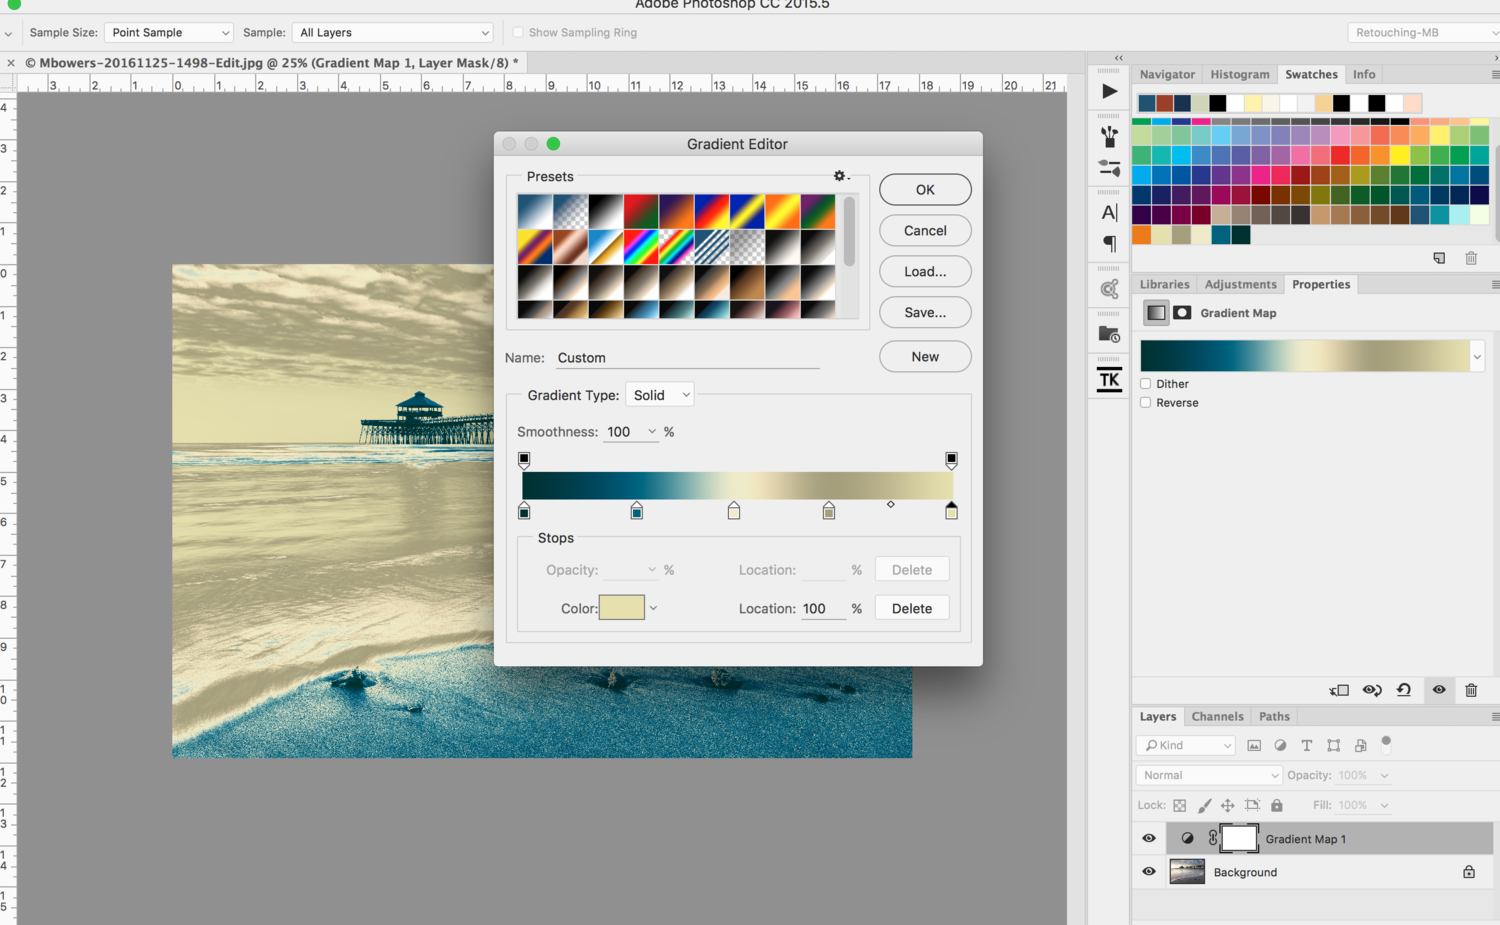The image size is (1500, 925).
Task: Click reset to adjustment defaults icon
Action: (x=1404, y=690)
